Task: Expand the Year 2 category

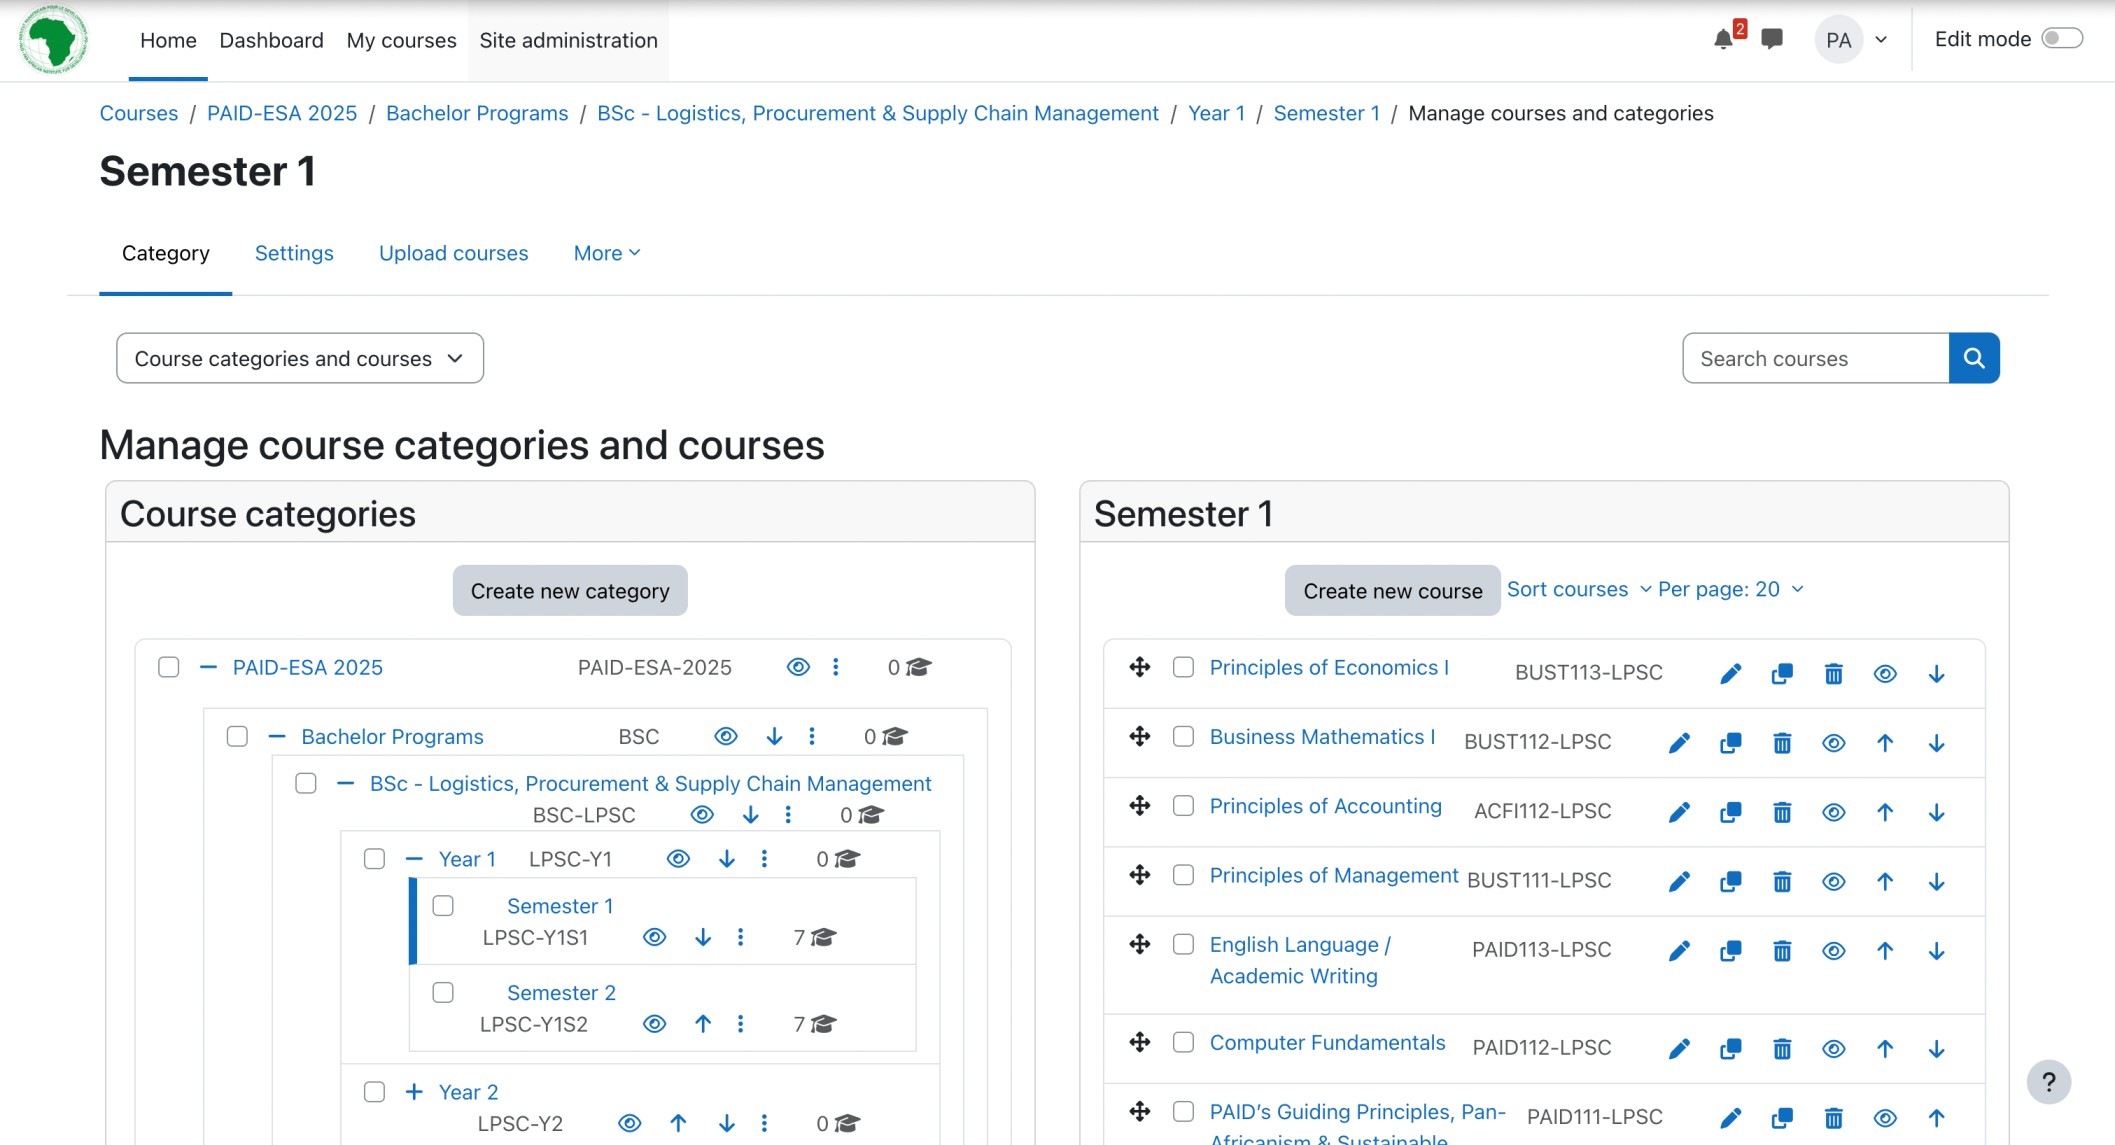Action: (414, 1092)
